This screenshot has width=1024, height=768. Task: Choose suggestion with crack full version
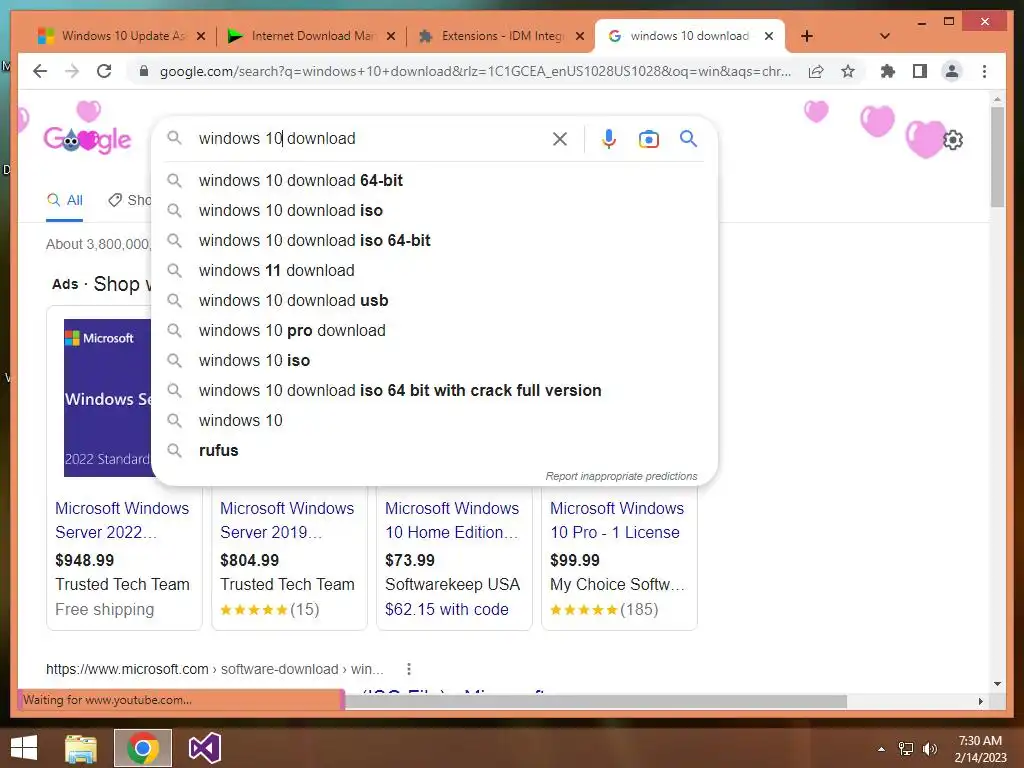pyautogui.click(x=434, y=391)
